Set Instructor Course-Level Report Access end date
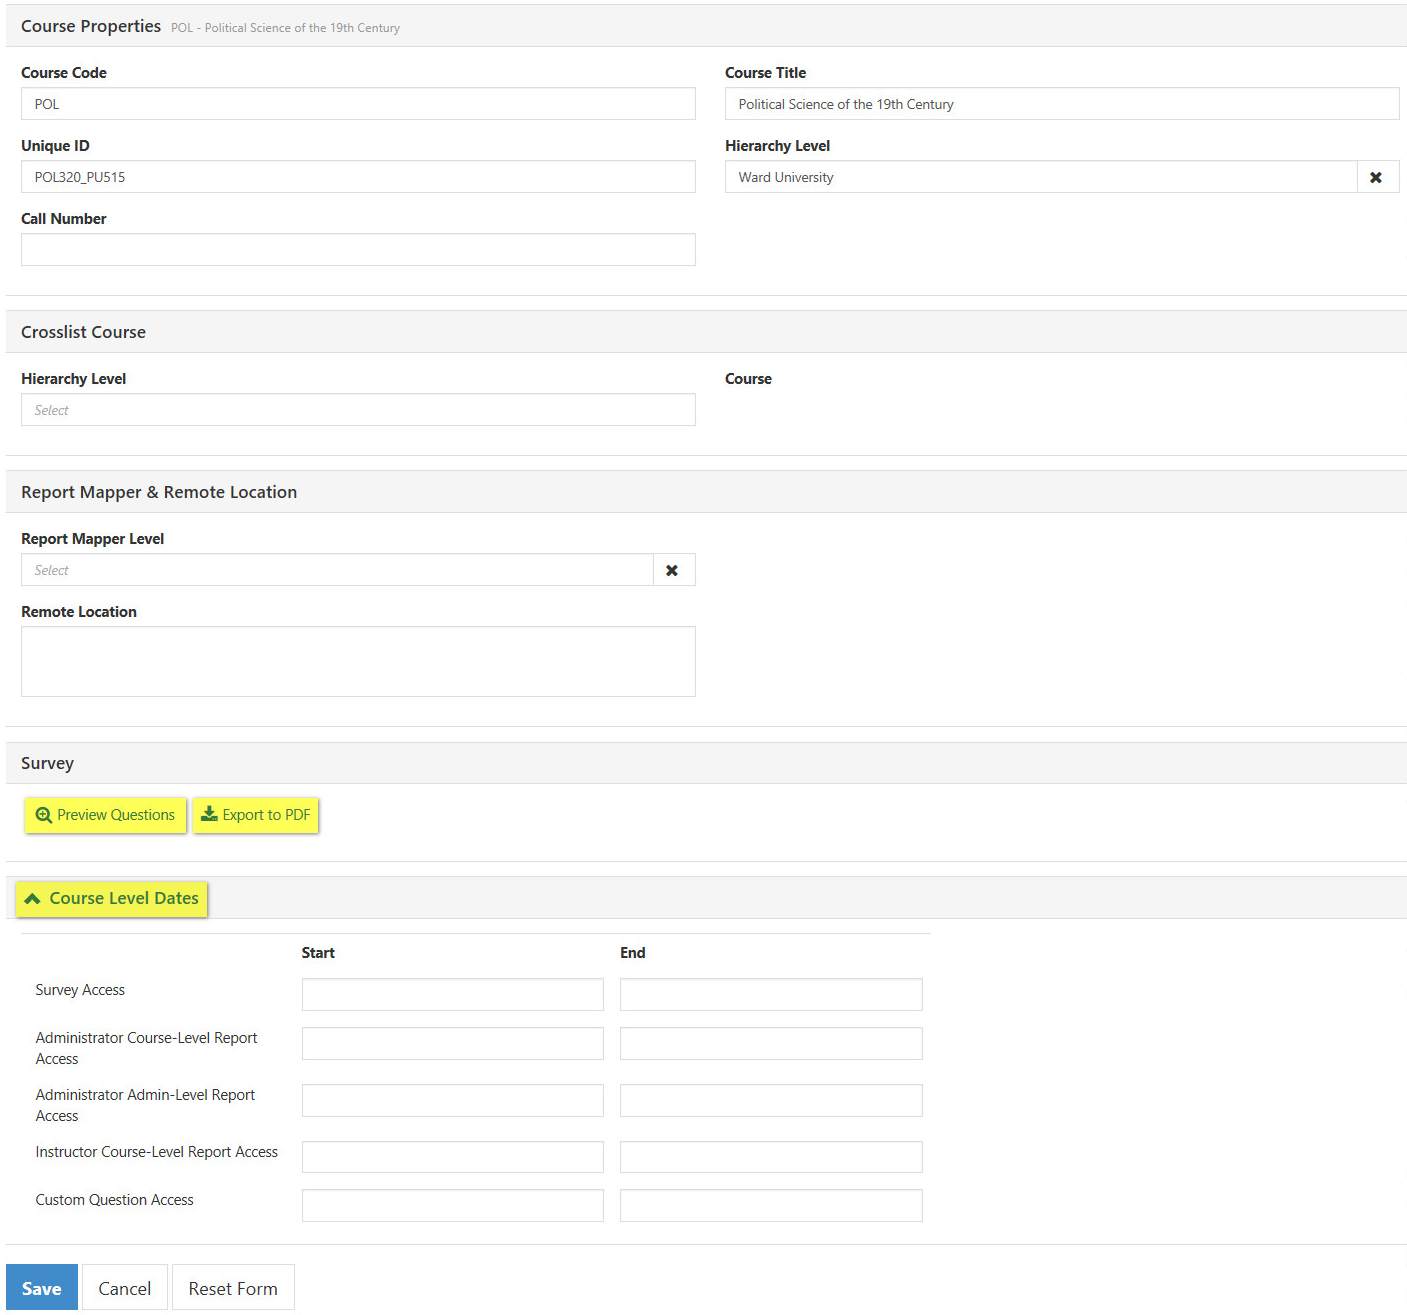The height and width of the screenshot is (1315, 1407). [x=771, y=1157]
